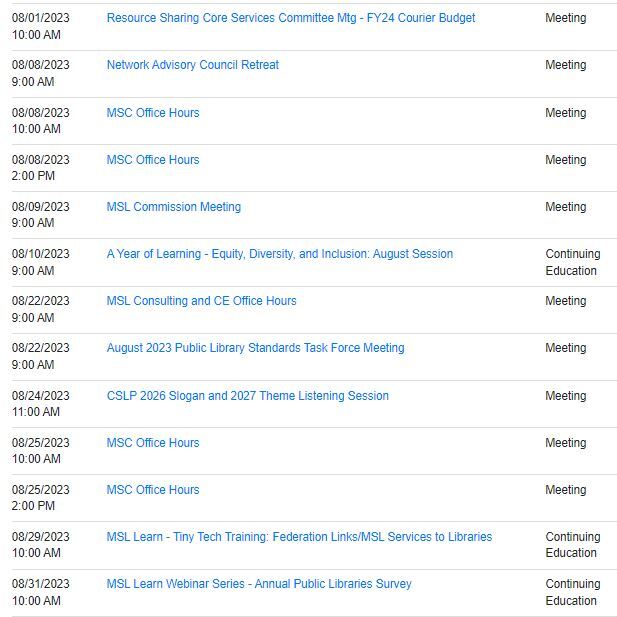Open MSC Office Hours on 08/08 at 2:00 PM
Screen dimensions: 617x617
click(x=152, y=160)
